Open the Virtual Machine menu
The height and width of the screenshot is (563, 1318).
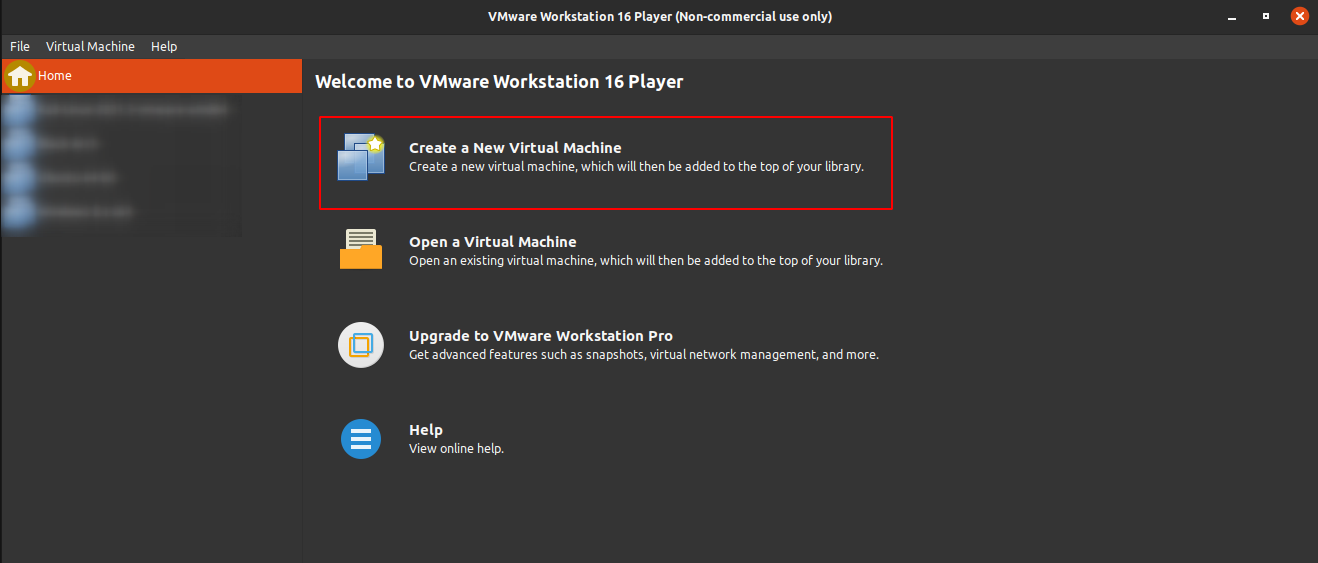point(90,46)
